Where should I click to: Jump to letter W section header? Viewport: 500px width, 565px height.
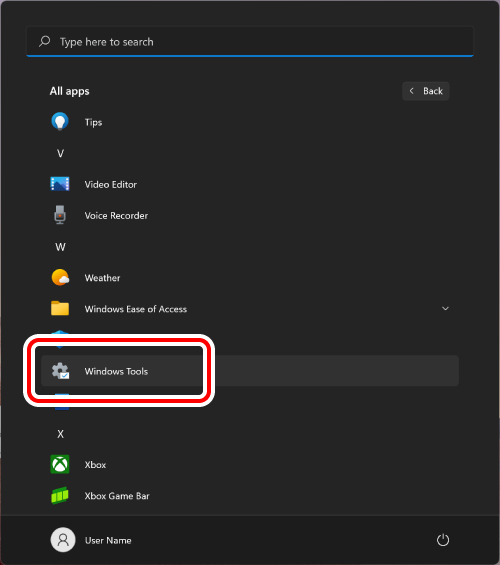[60, 247]
